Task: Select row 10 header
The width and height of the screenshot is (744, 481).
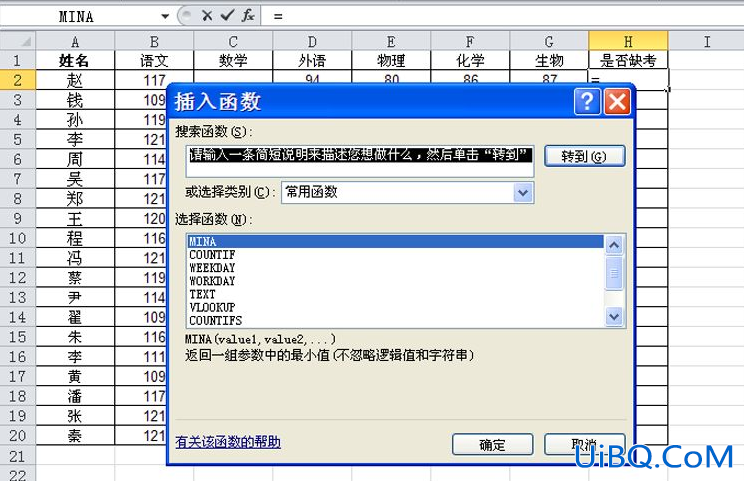Action: (x=18, y=238)
